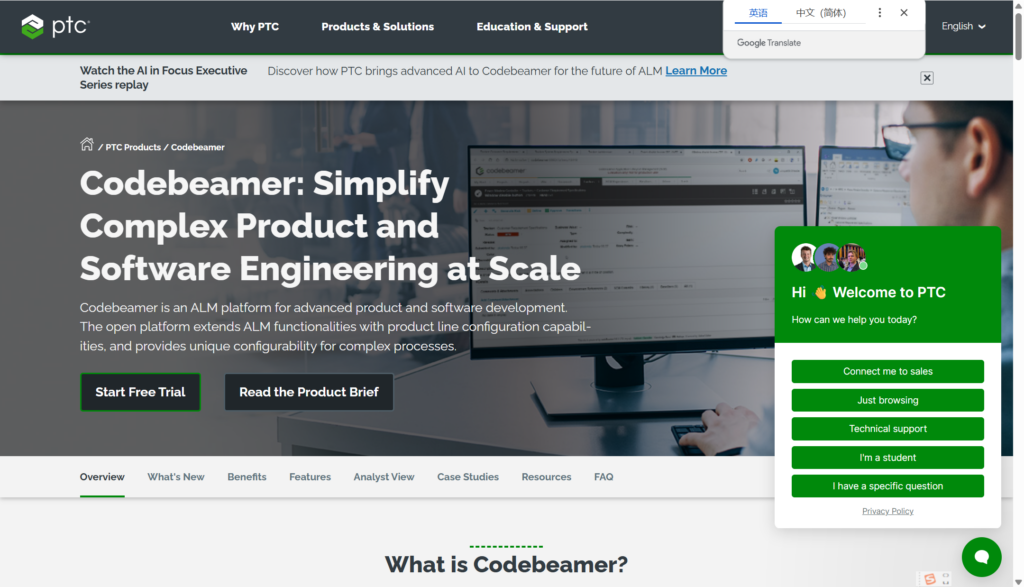Click the page's vertical scrollbar down arrow

[x=1018, y=581]
